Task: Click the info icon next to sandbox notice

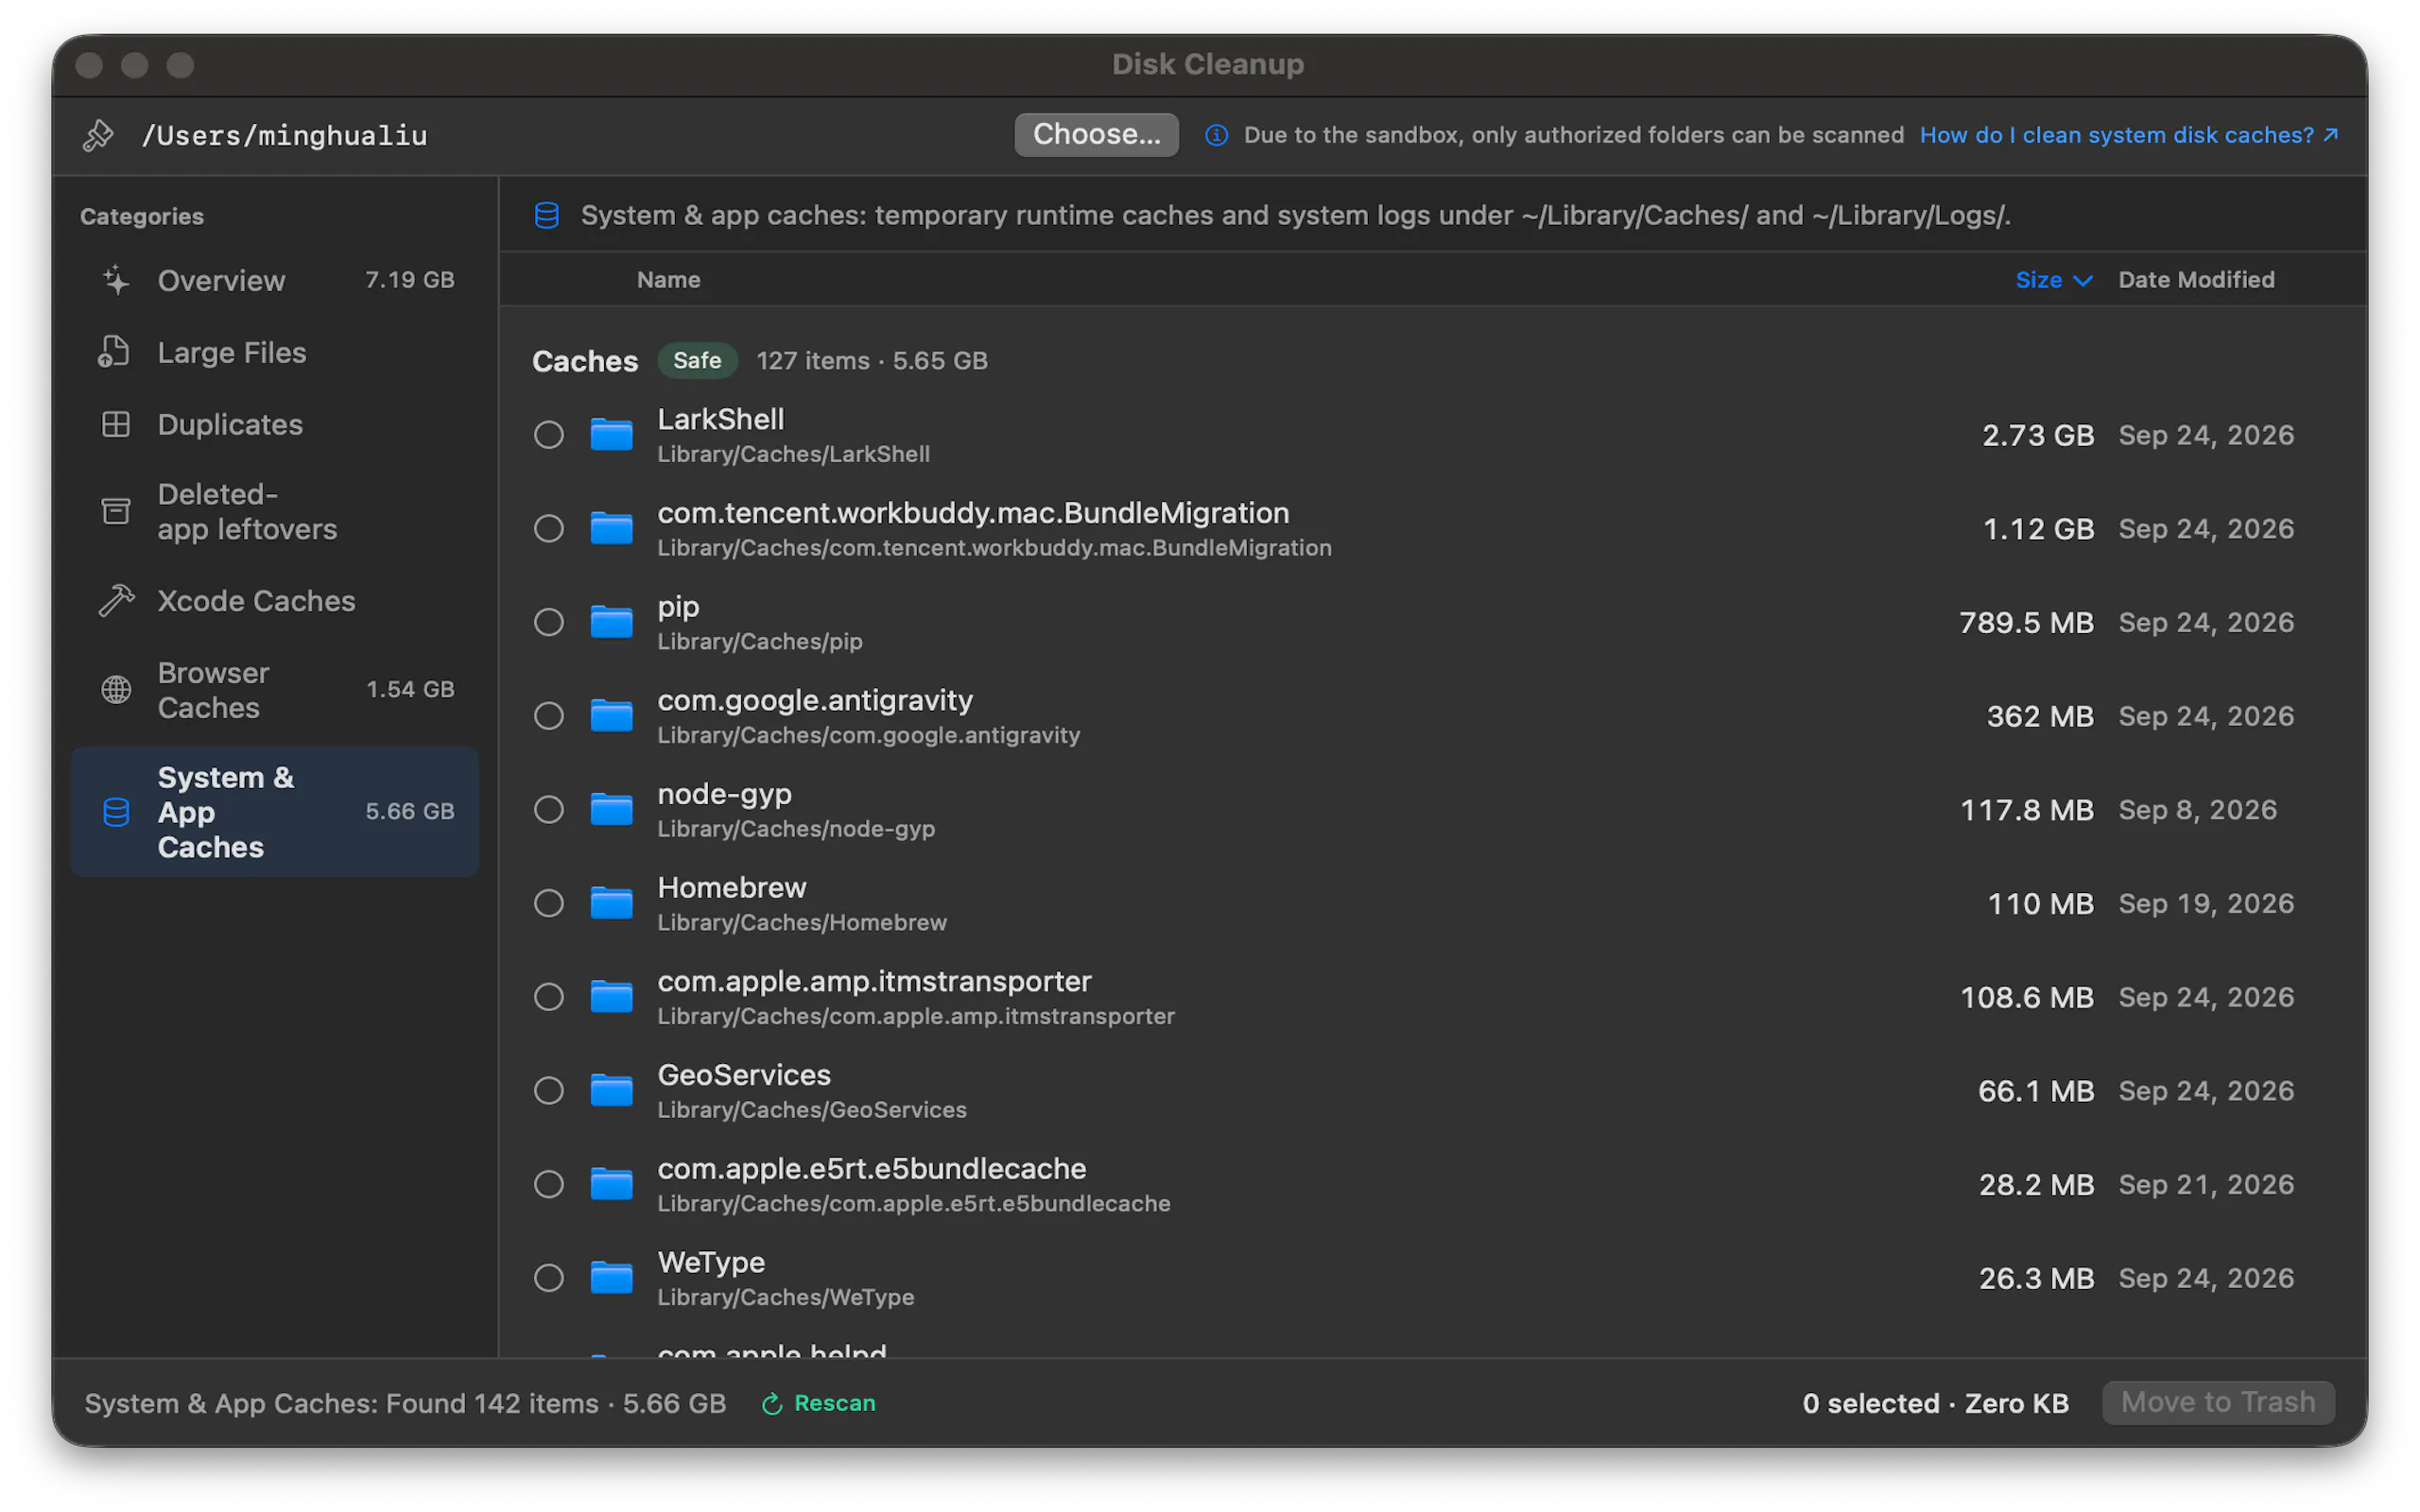Action: coord(1216,135)
